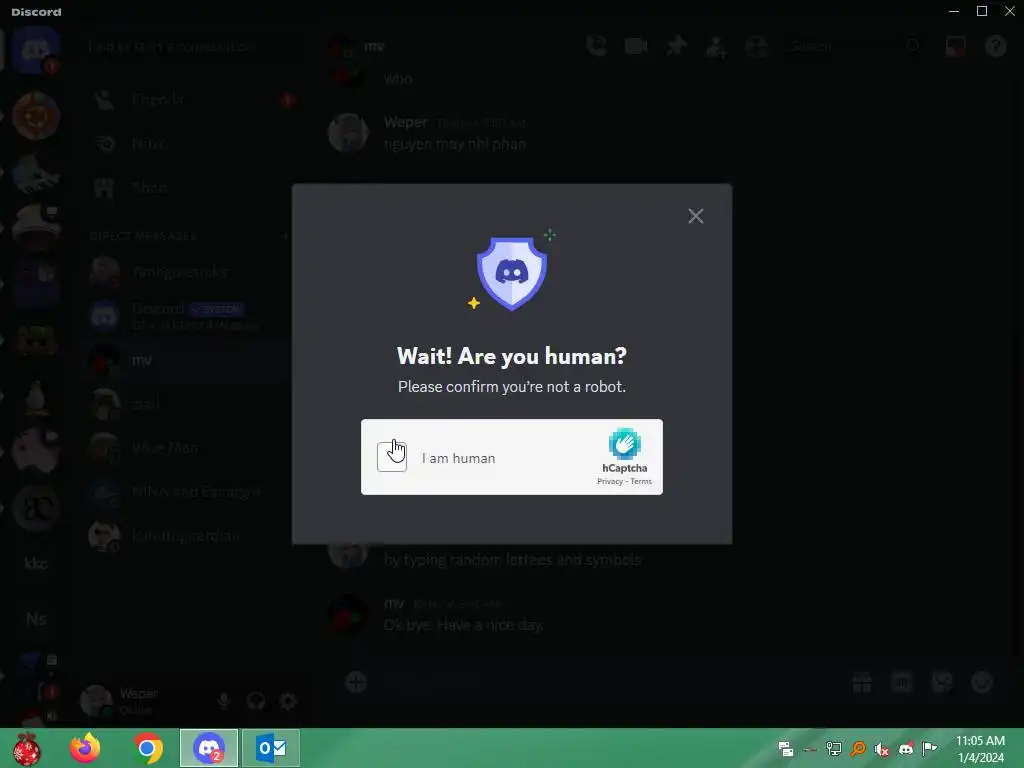Click Weper's avatar on the chat message
This screenshot has height=768, width=1024.
348,133
